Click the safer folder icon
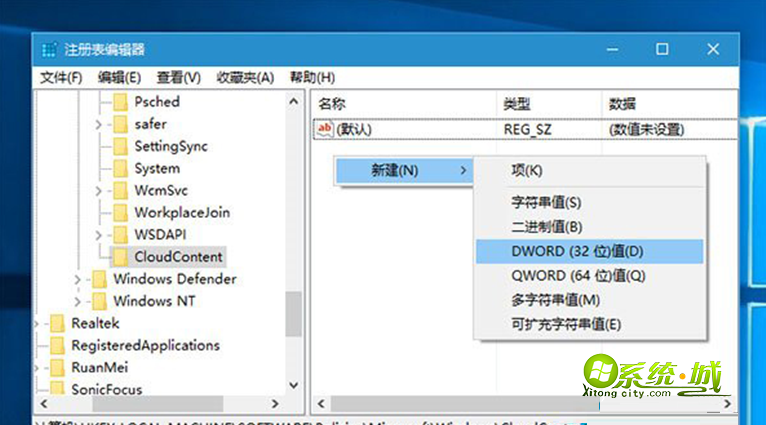 120,124
